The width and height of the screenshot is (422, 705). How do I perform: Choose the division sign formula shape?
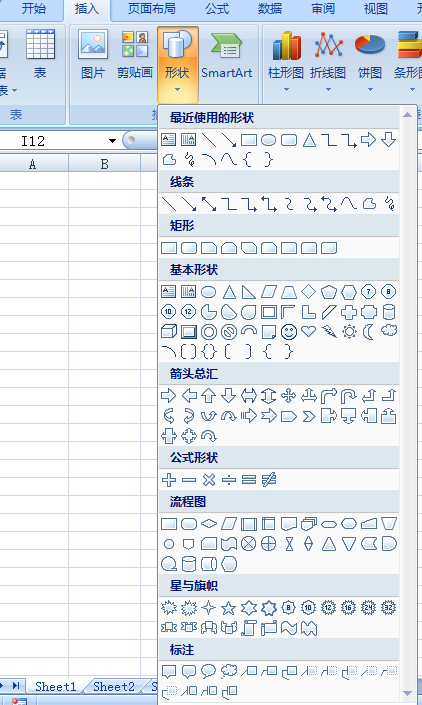[x=229, y=480]
